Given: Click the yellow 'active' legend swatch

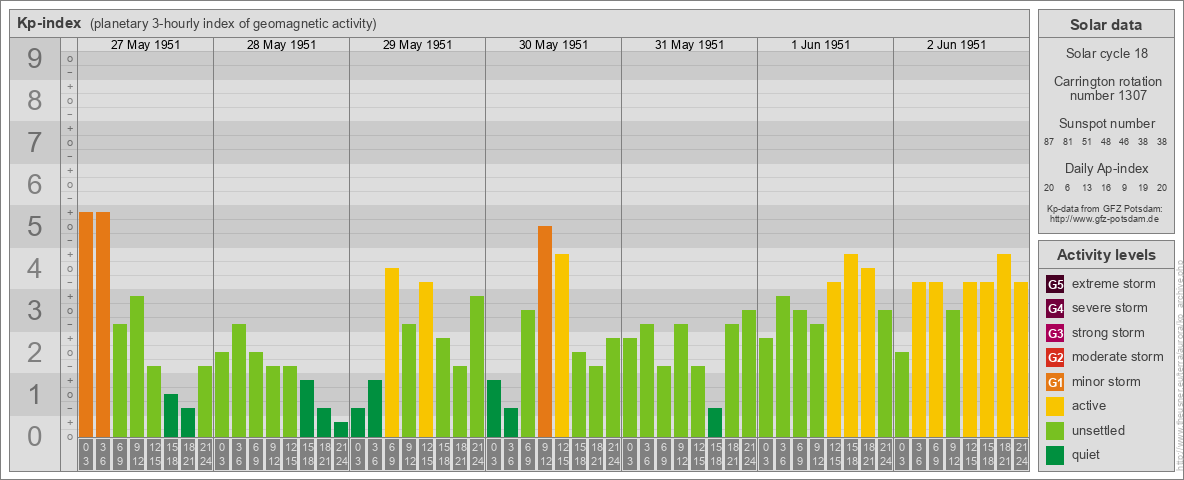Looking at the screenshot, I should 1055,406.
